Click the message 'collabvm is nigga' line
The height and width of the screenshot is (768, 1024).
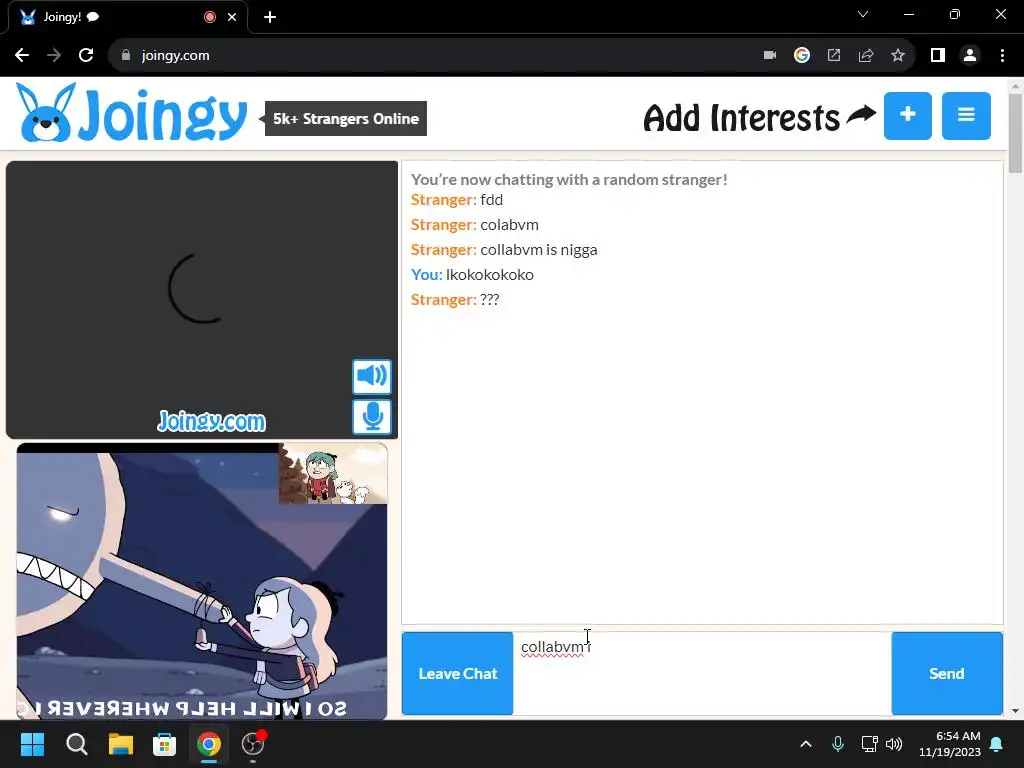coord(504,249)
